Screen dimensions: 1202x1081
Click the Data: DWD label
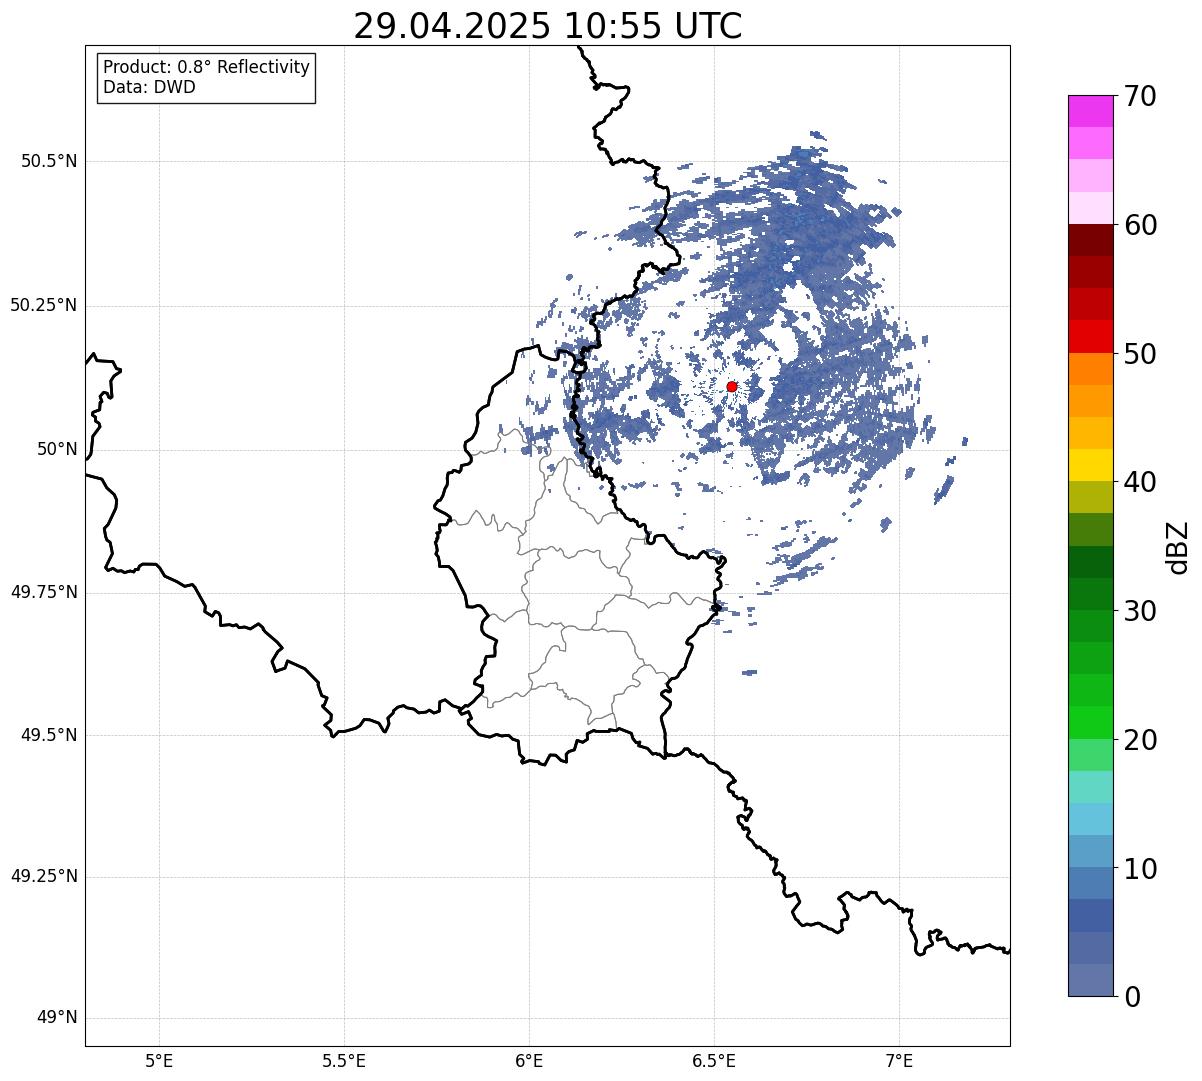(x=149, y=87)
